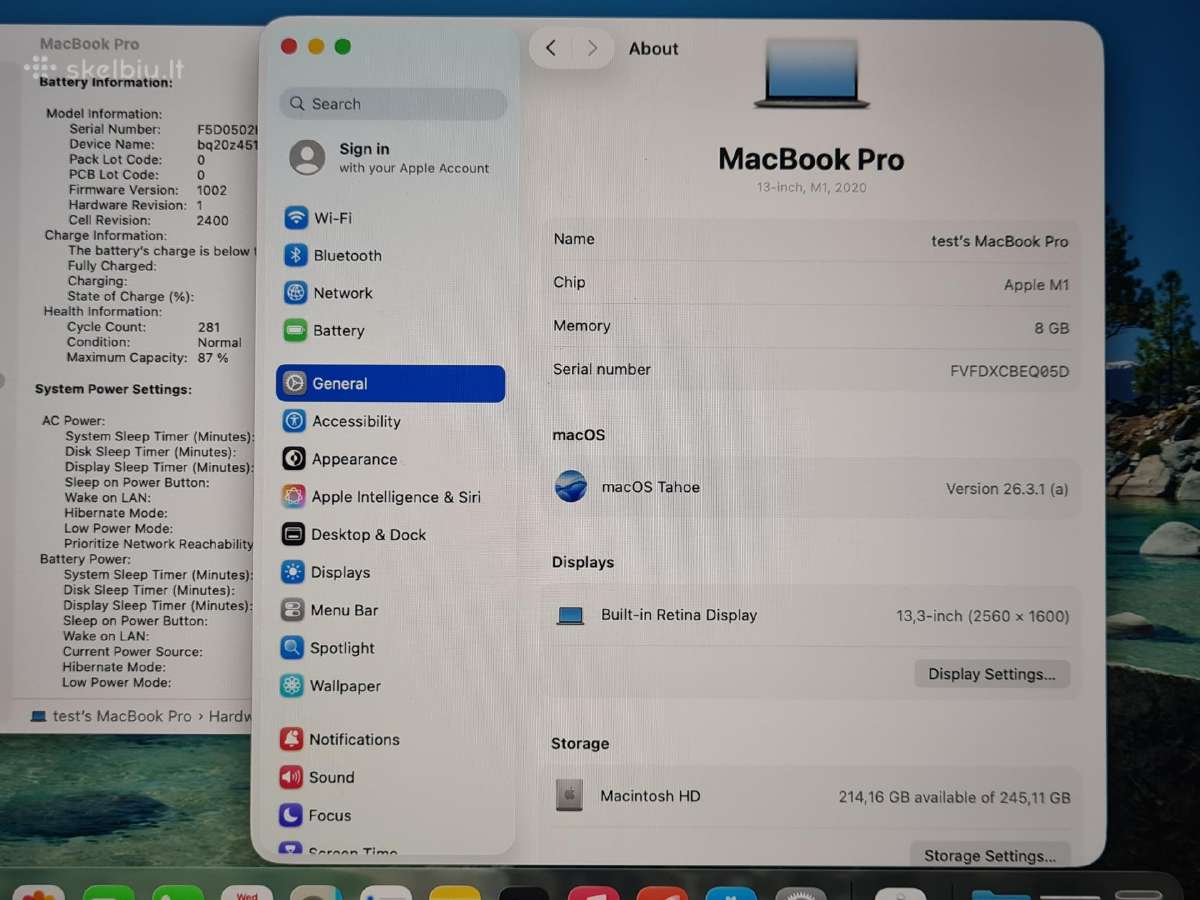Click the Chip value Apple M1
1200x900 pixels.
pyautogui.click(x=1037, y=285)
